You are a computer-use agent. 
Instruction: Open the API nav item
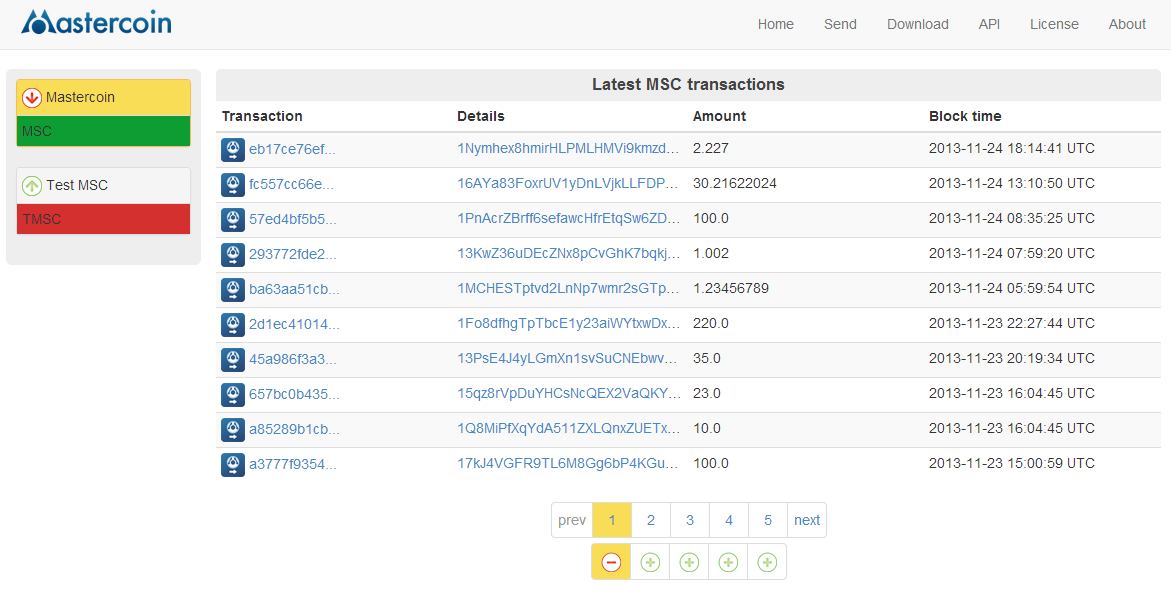coord(990,24)
